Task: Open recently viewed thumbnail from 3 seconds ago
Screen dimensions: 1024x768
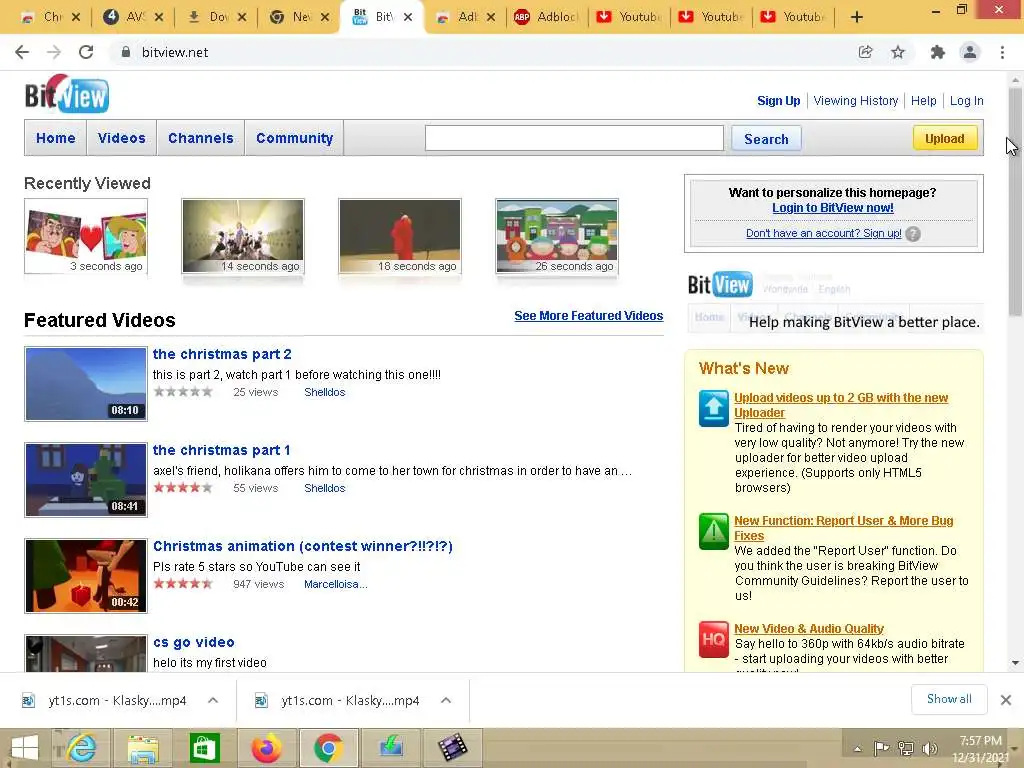Action: (86, 236)
